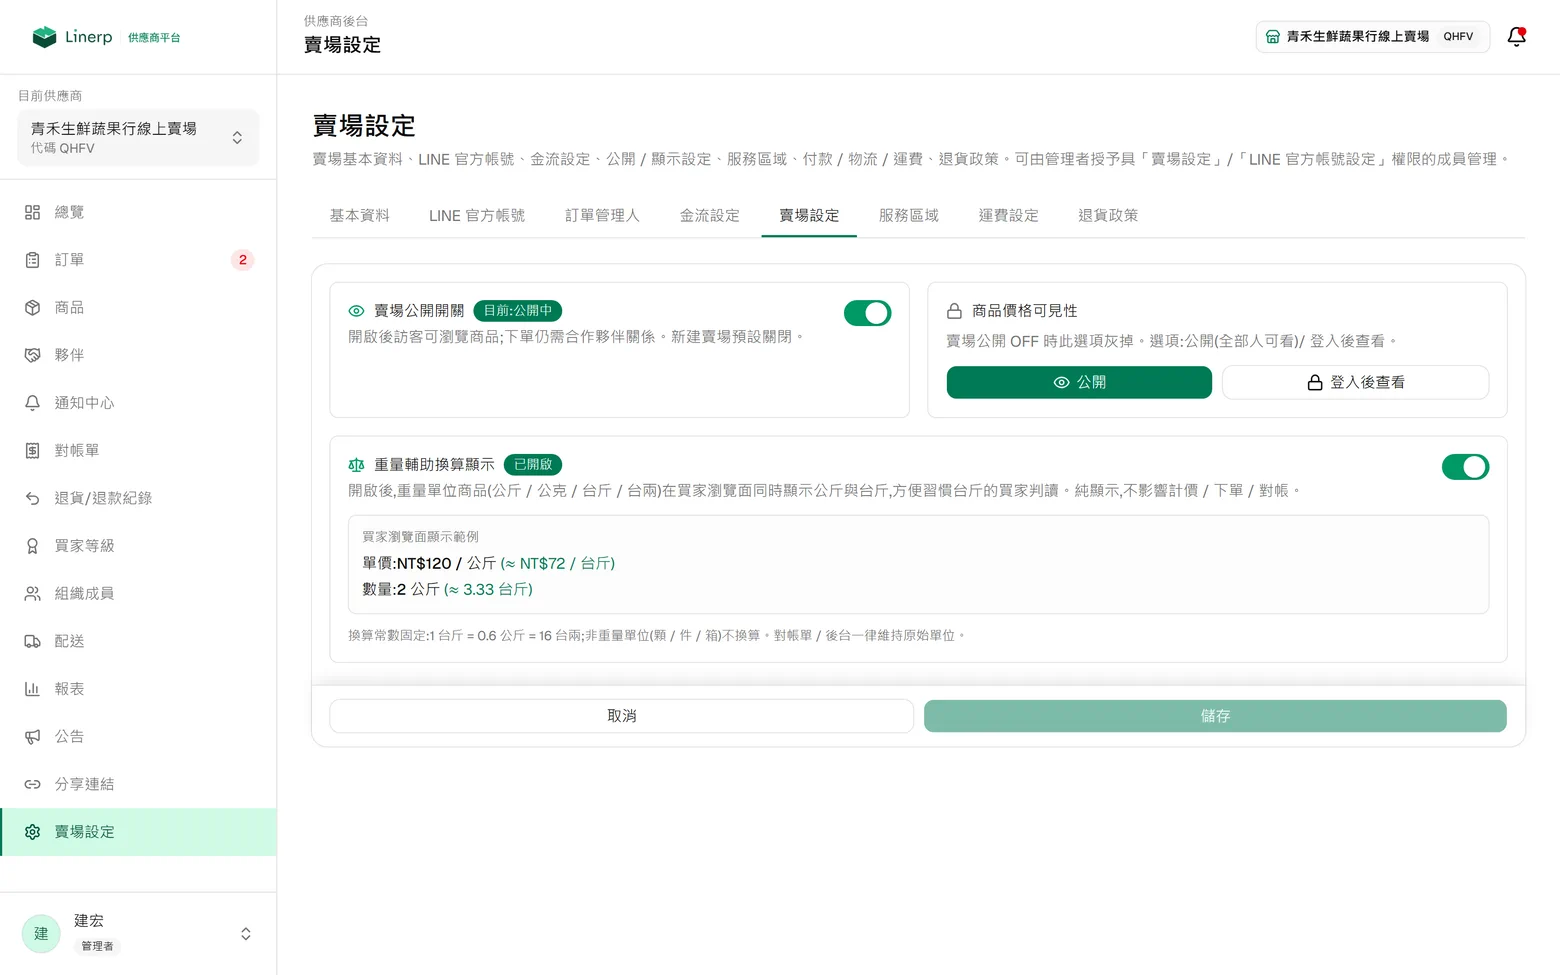Open 報表 in the sidebar
The height and width of the screenshot is (975, 1560).
point(138,689)
